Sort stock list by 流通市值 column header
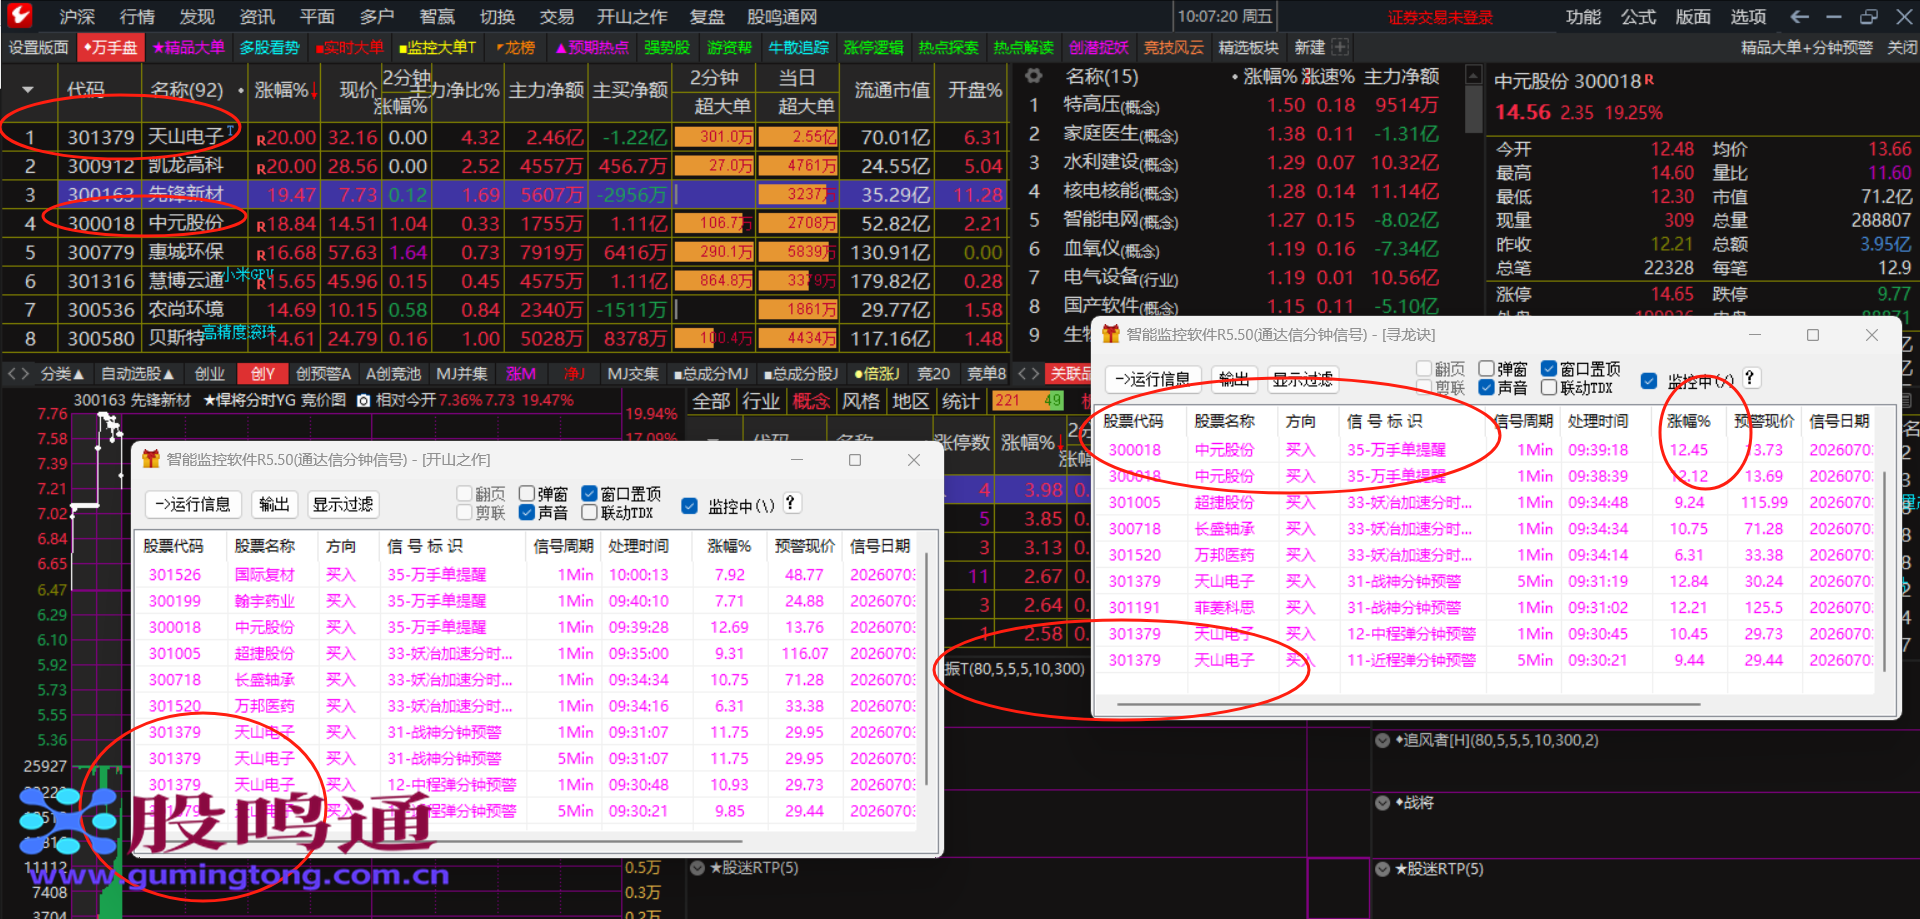This screenshot has height=919, width=1920. pos(892,90)
